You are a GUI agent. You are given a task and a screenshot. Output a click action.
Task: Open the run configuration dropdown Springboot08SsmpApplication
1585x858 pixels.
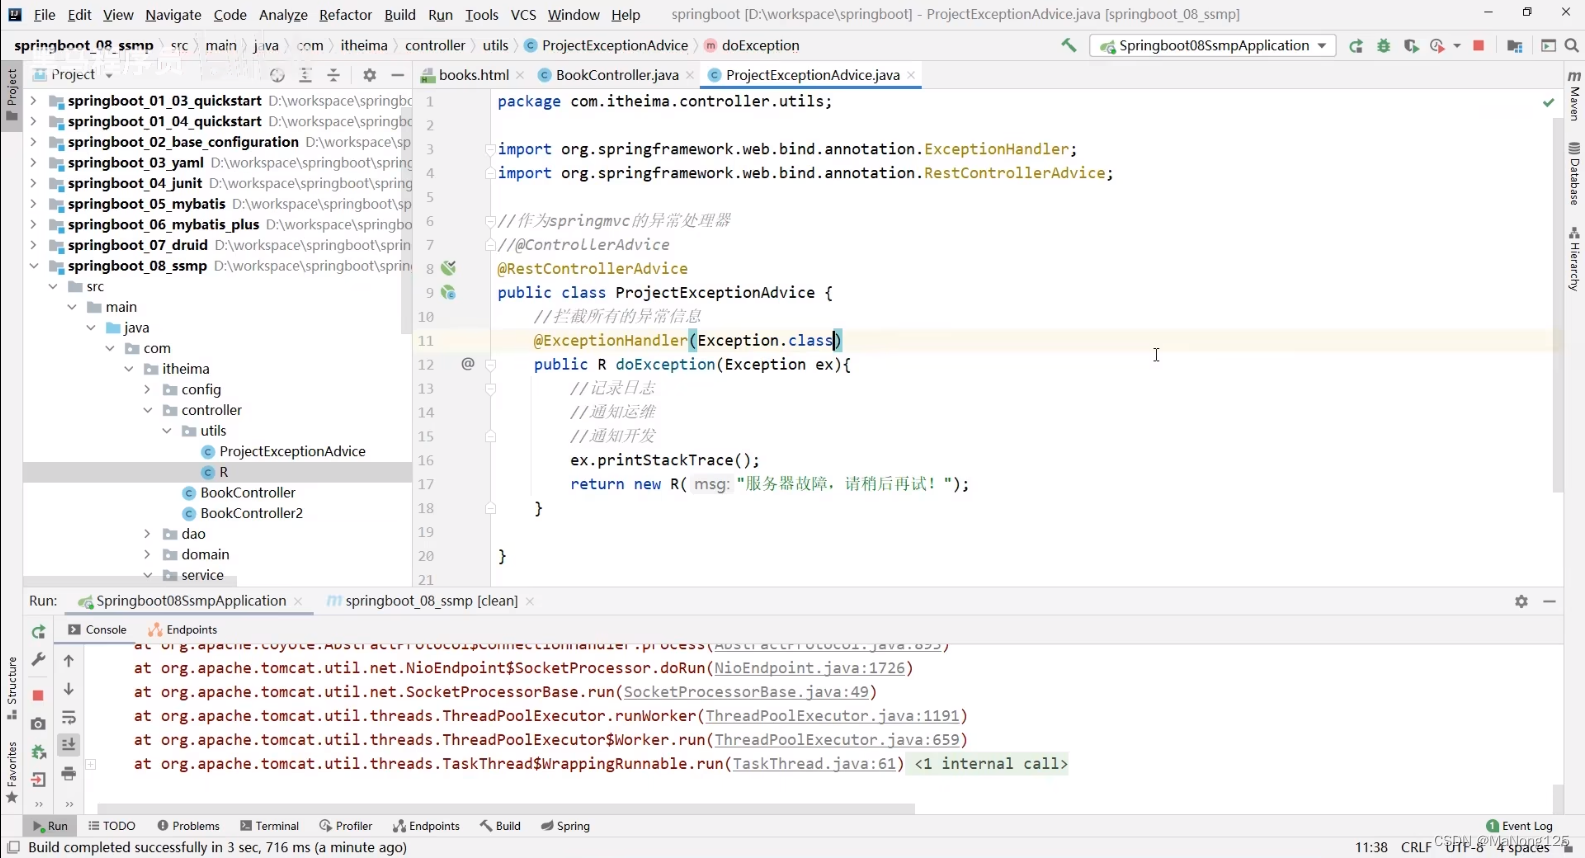click(1212, 46)
